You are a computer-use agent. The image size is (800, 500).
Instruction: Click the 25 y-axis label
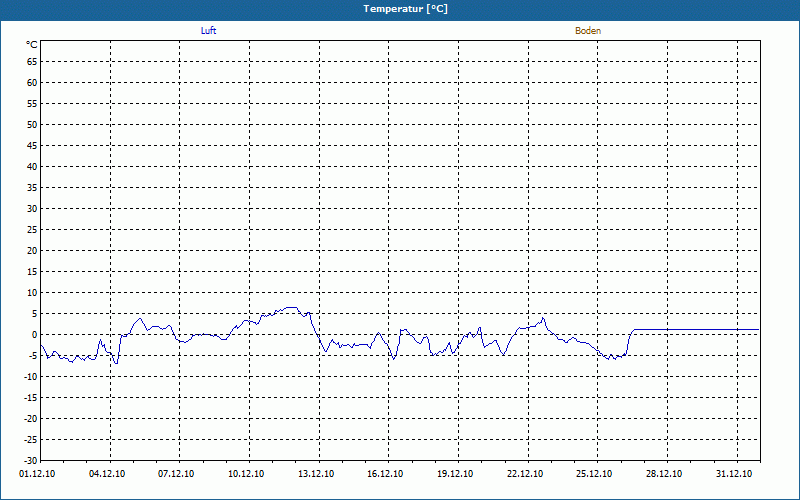coord(32,230)
